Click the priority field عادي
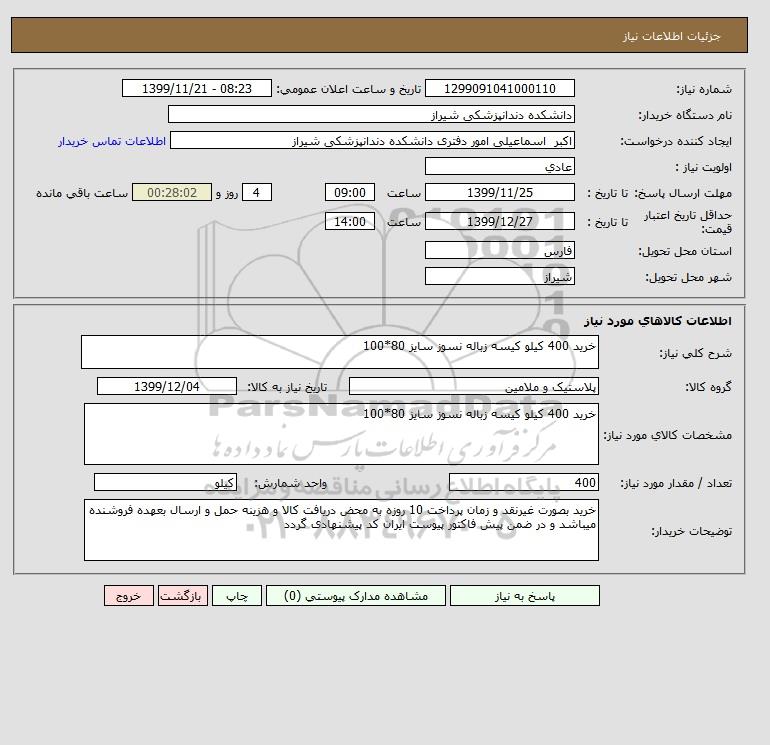The image size is (770, 745). pyautogui.click(x=499, y=166)
